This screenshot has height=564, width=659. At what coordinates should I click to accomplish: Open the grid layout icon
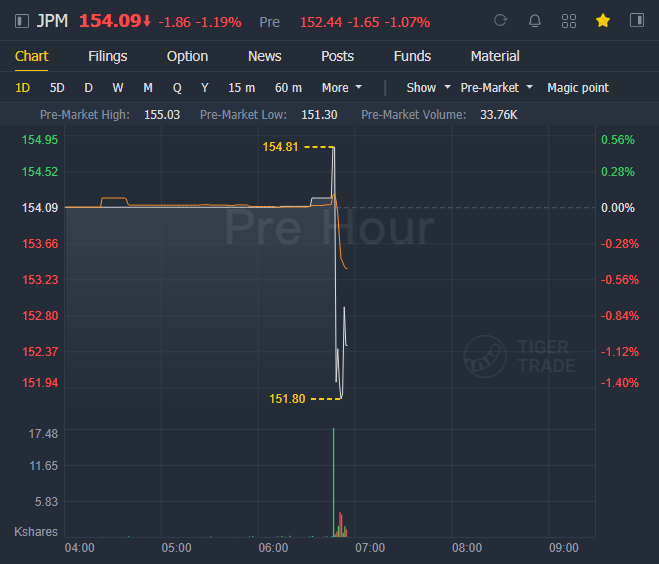tap(569, 21)
